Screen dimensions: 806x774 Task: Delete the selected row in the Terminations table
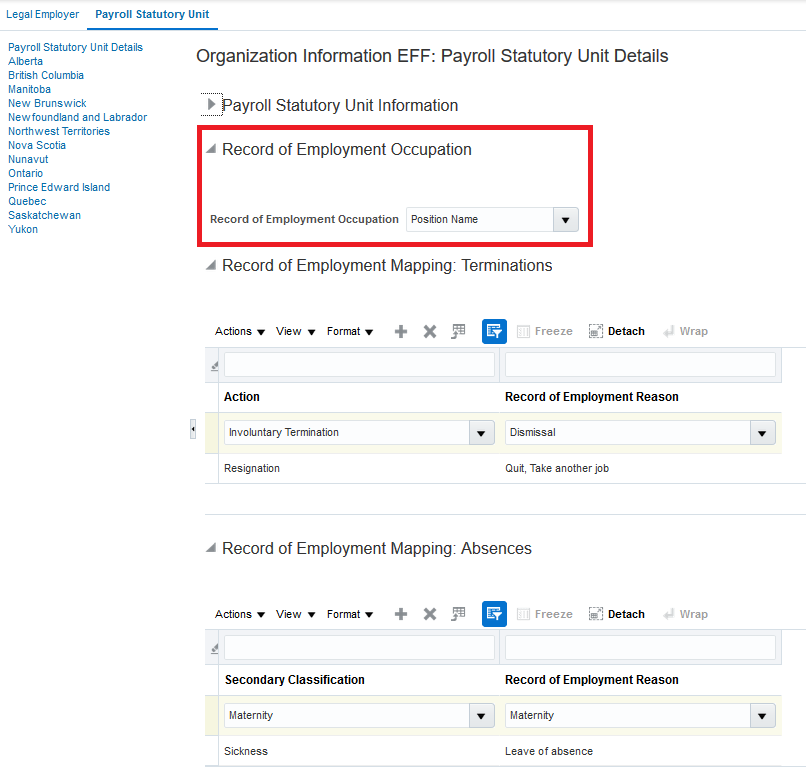point(430,332)
